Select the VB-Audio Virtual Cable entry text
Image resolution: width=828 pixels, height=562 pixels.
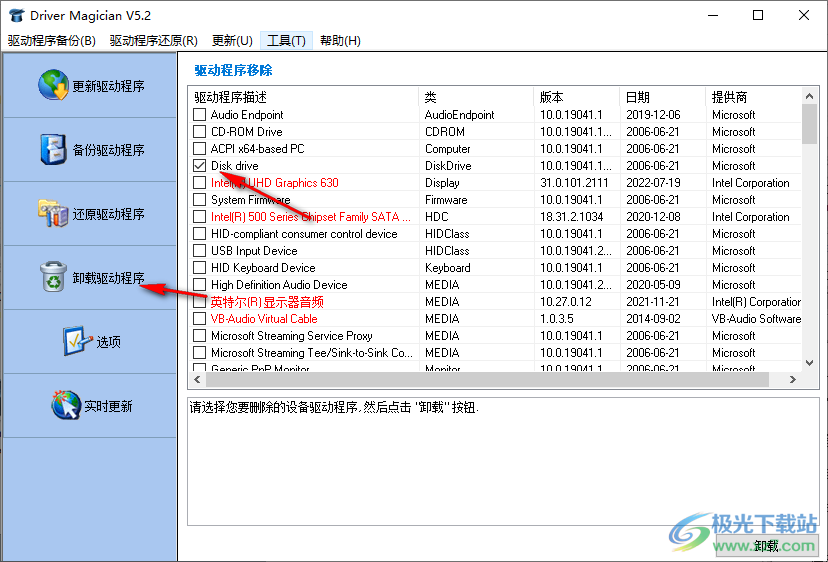point(264,319)
